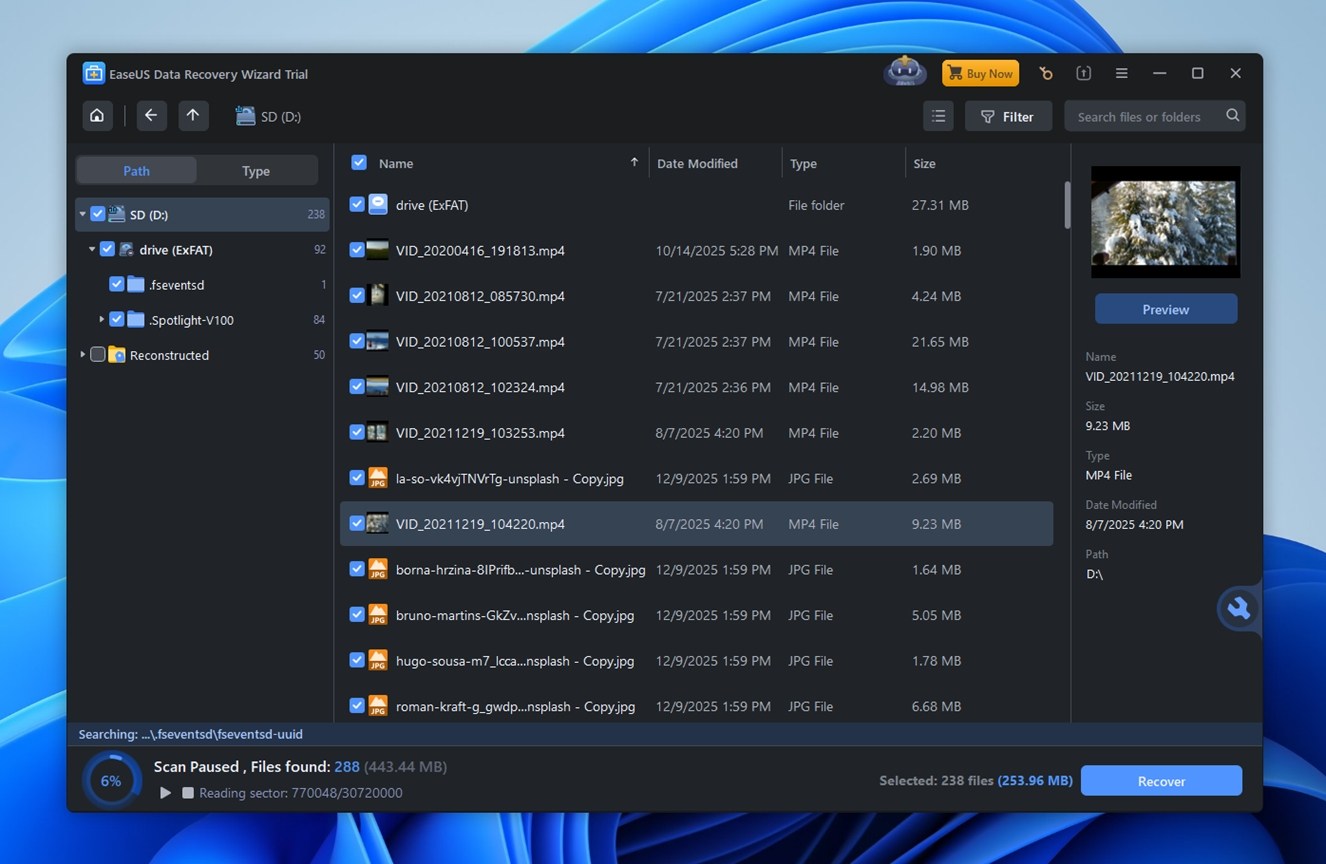Click the Home icon in the toolbar
Image resolution: width=1326 pixels, height=864 pixels.
96,115
